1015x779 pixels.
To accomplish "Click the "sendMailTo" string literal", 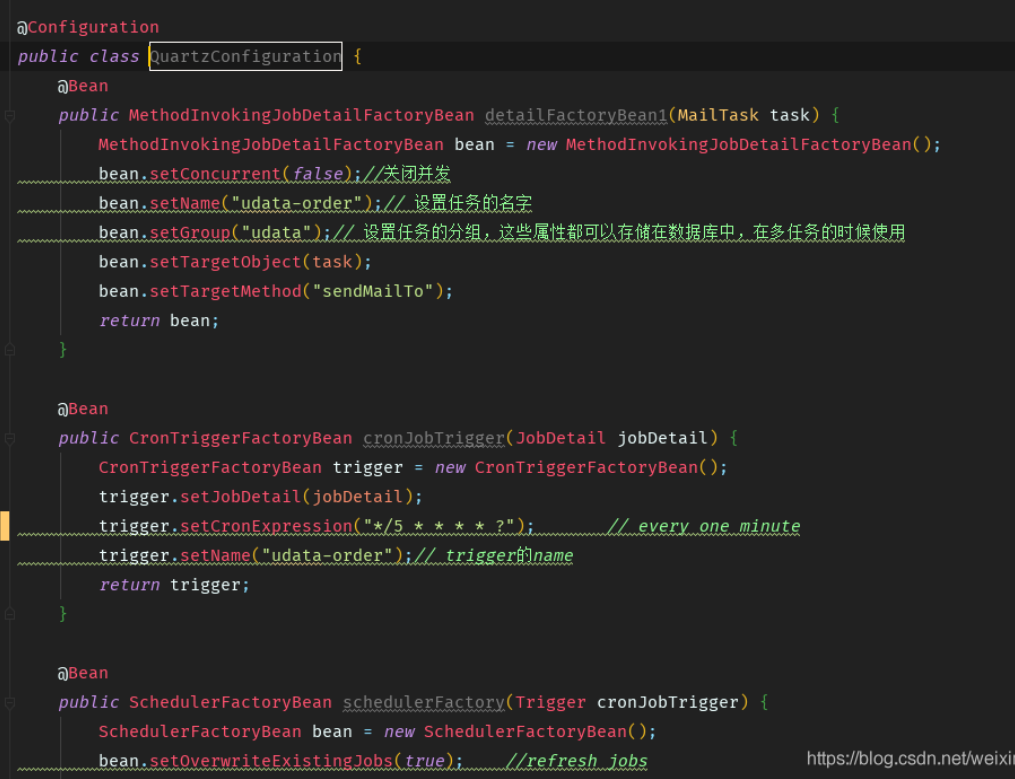I will point(373,291).
